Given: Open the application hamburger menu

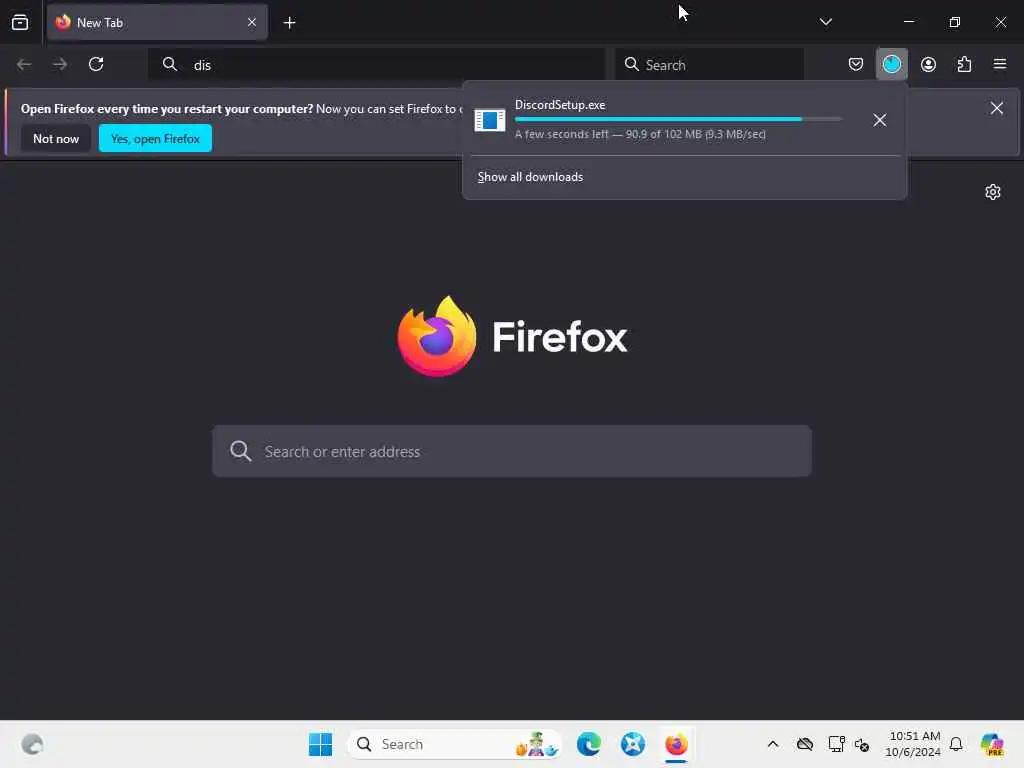Looking at the screenshot, I should coord(1000,64).
